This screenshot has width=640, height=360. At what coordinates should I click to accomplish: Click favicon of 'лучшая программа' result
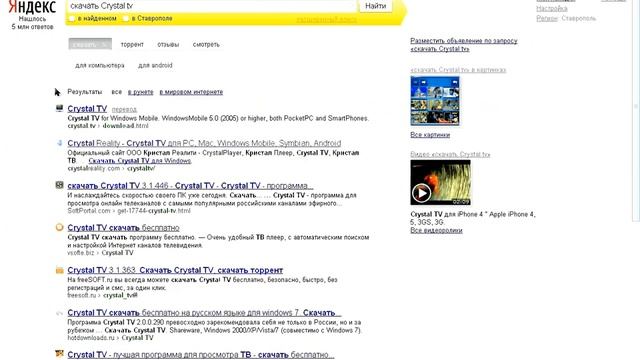pyautogui.click(x=60, y=353)
